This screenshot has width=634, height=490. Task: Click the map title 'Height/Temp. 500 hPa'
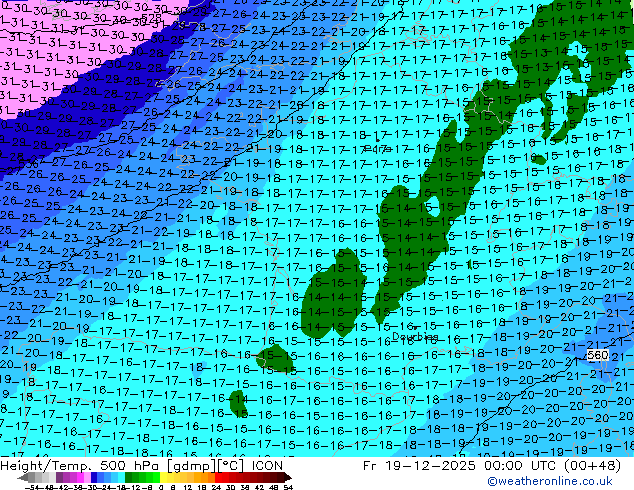(82, 466)
